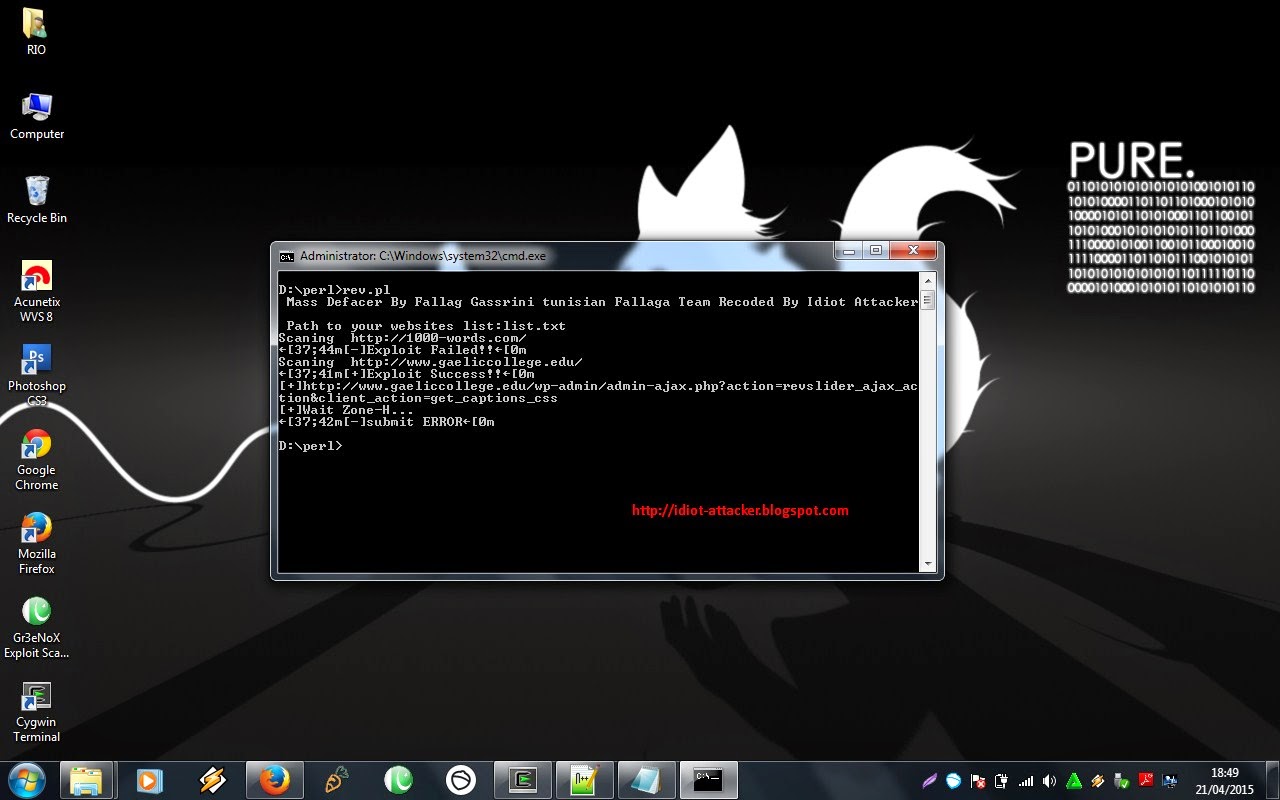
Task: Click the Show desktop button
Action: tap(1272, 780)
